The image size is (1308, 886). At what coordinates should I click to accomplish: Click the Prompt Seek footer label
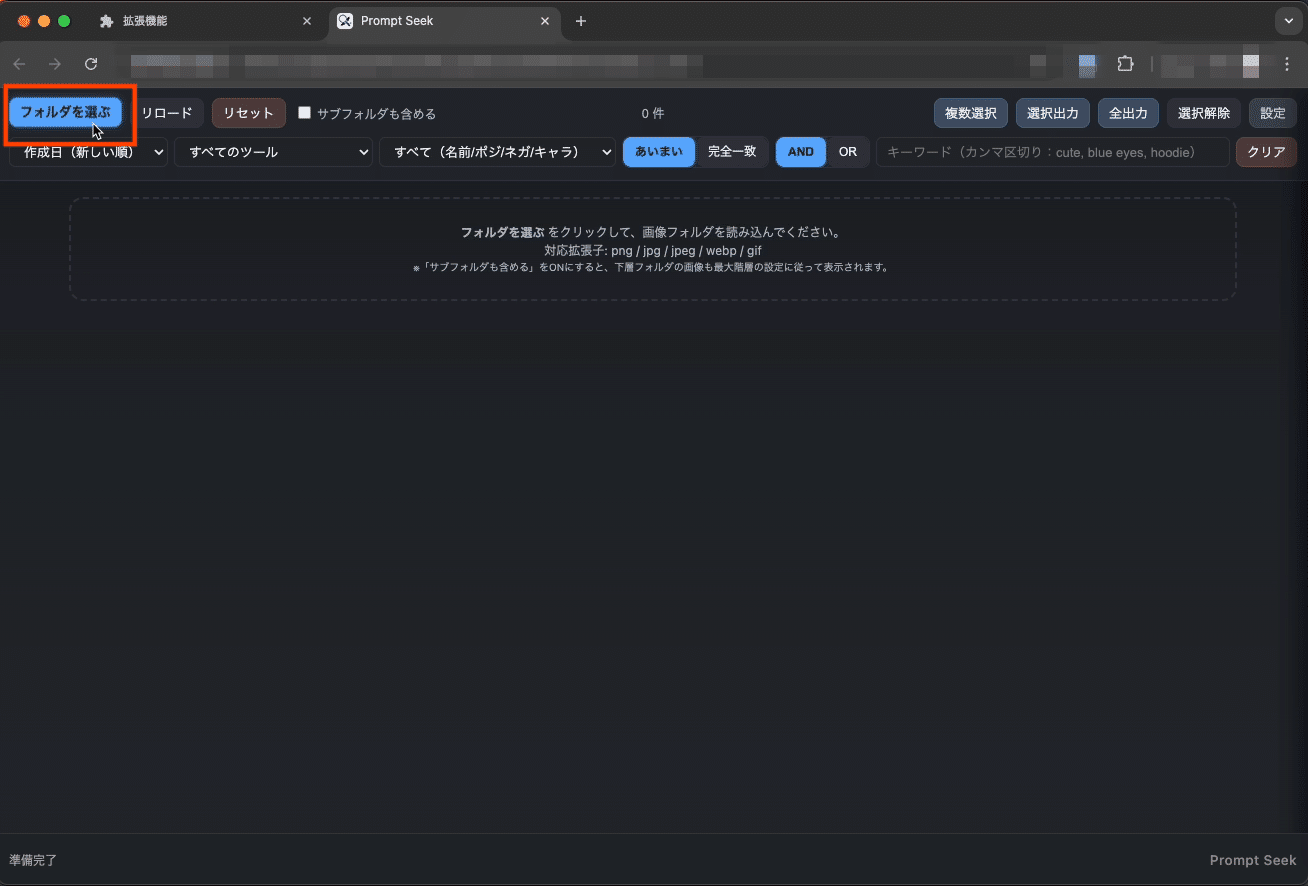(1253, 860)
